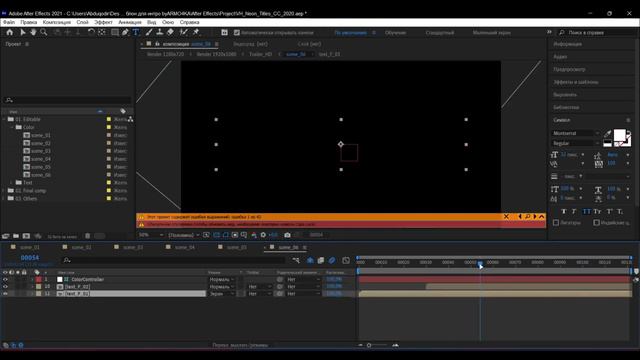Select the Eraser tool
The image size is (640, 360).
170,32
